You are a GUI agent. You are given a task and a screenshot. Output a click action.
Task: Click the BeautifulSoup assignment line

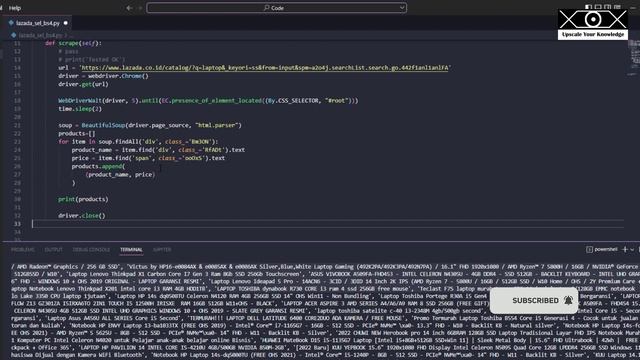(x=150, y=125)
